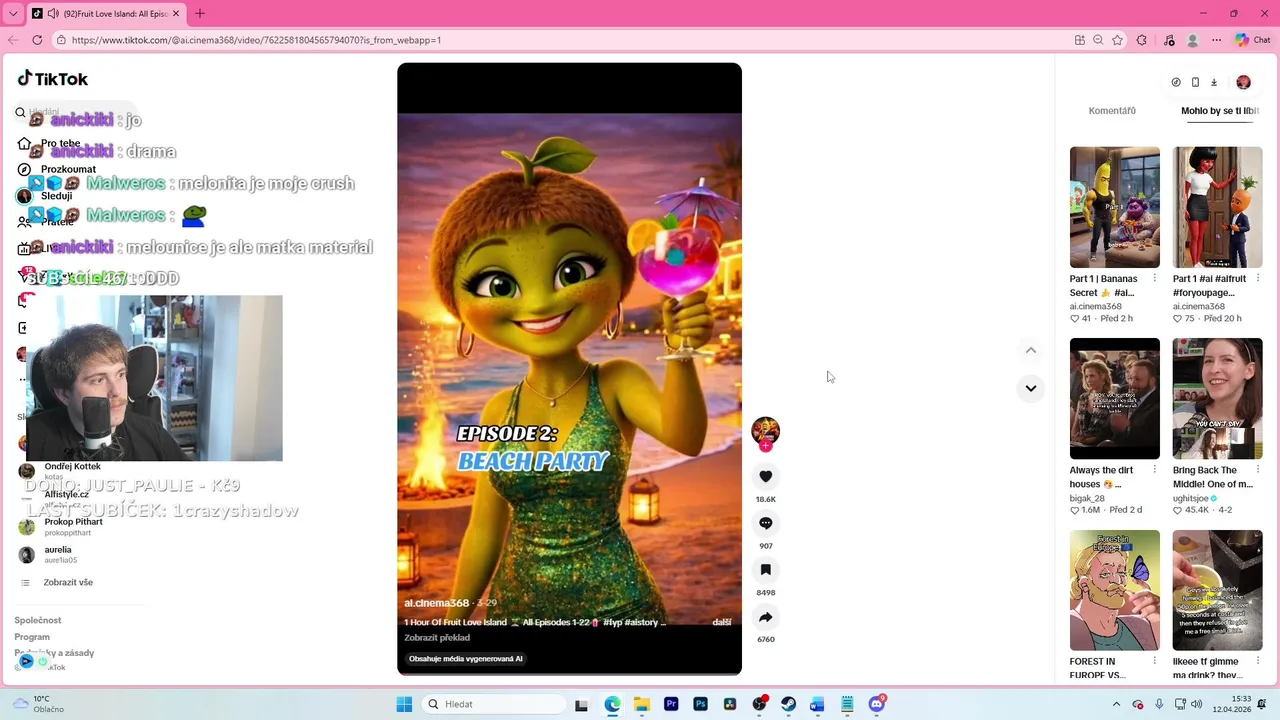This screenshot has width=1280, height=720.
Task: Open the media control music note icon
Action: click(x=1169, y=40)
